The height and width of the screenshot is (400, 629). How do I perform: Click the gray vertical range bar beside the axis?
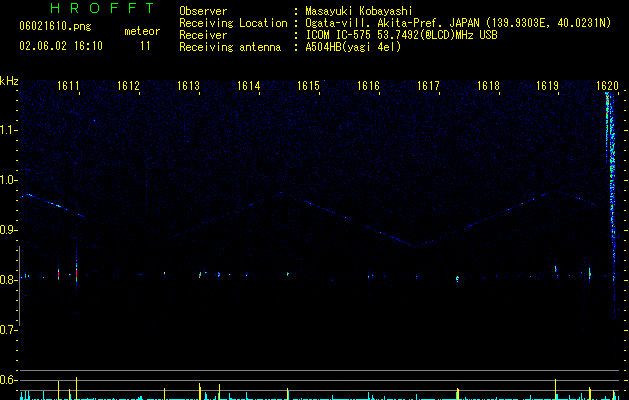pos(19,286)
